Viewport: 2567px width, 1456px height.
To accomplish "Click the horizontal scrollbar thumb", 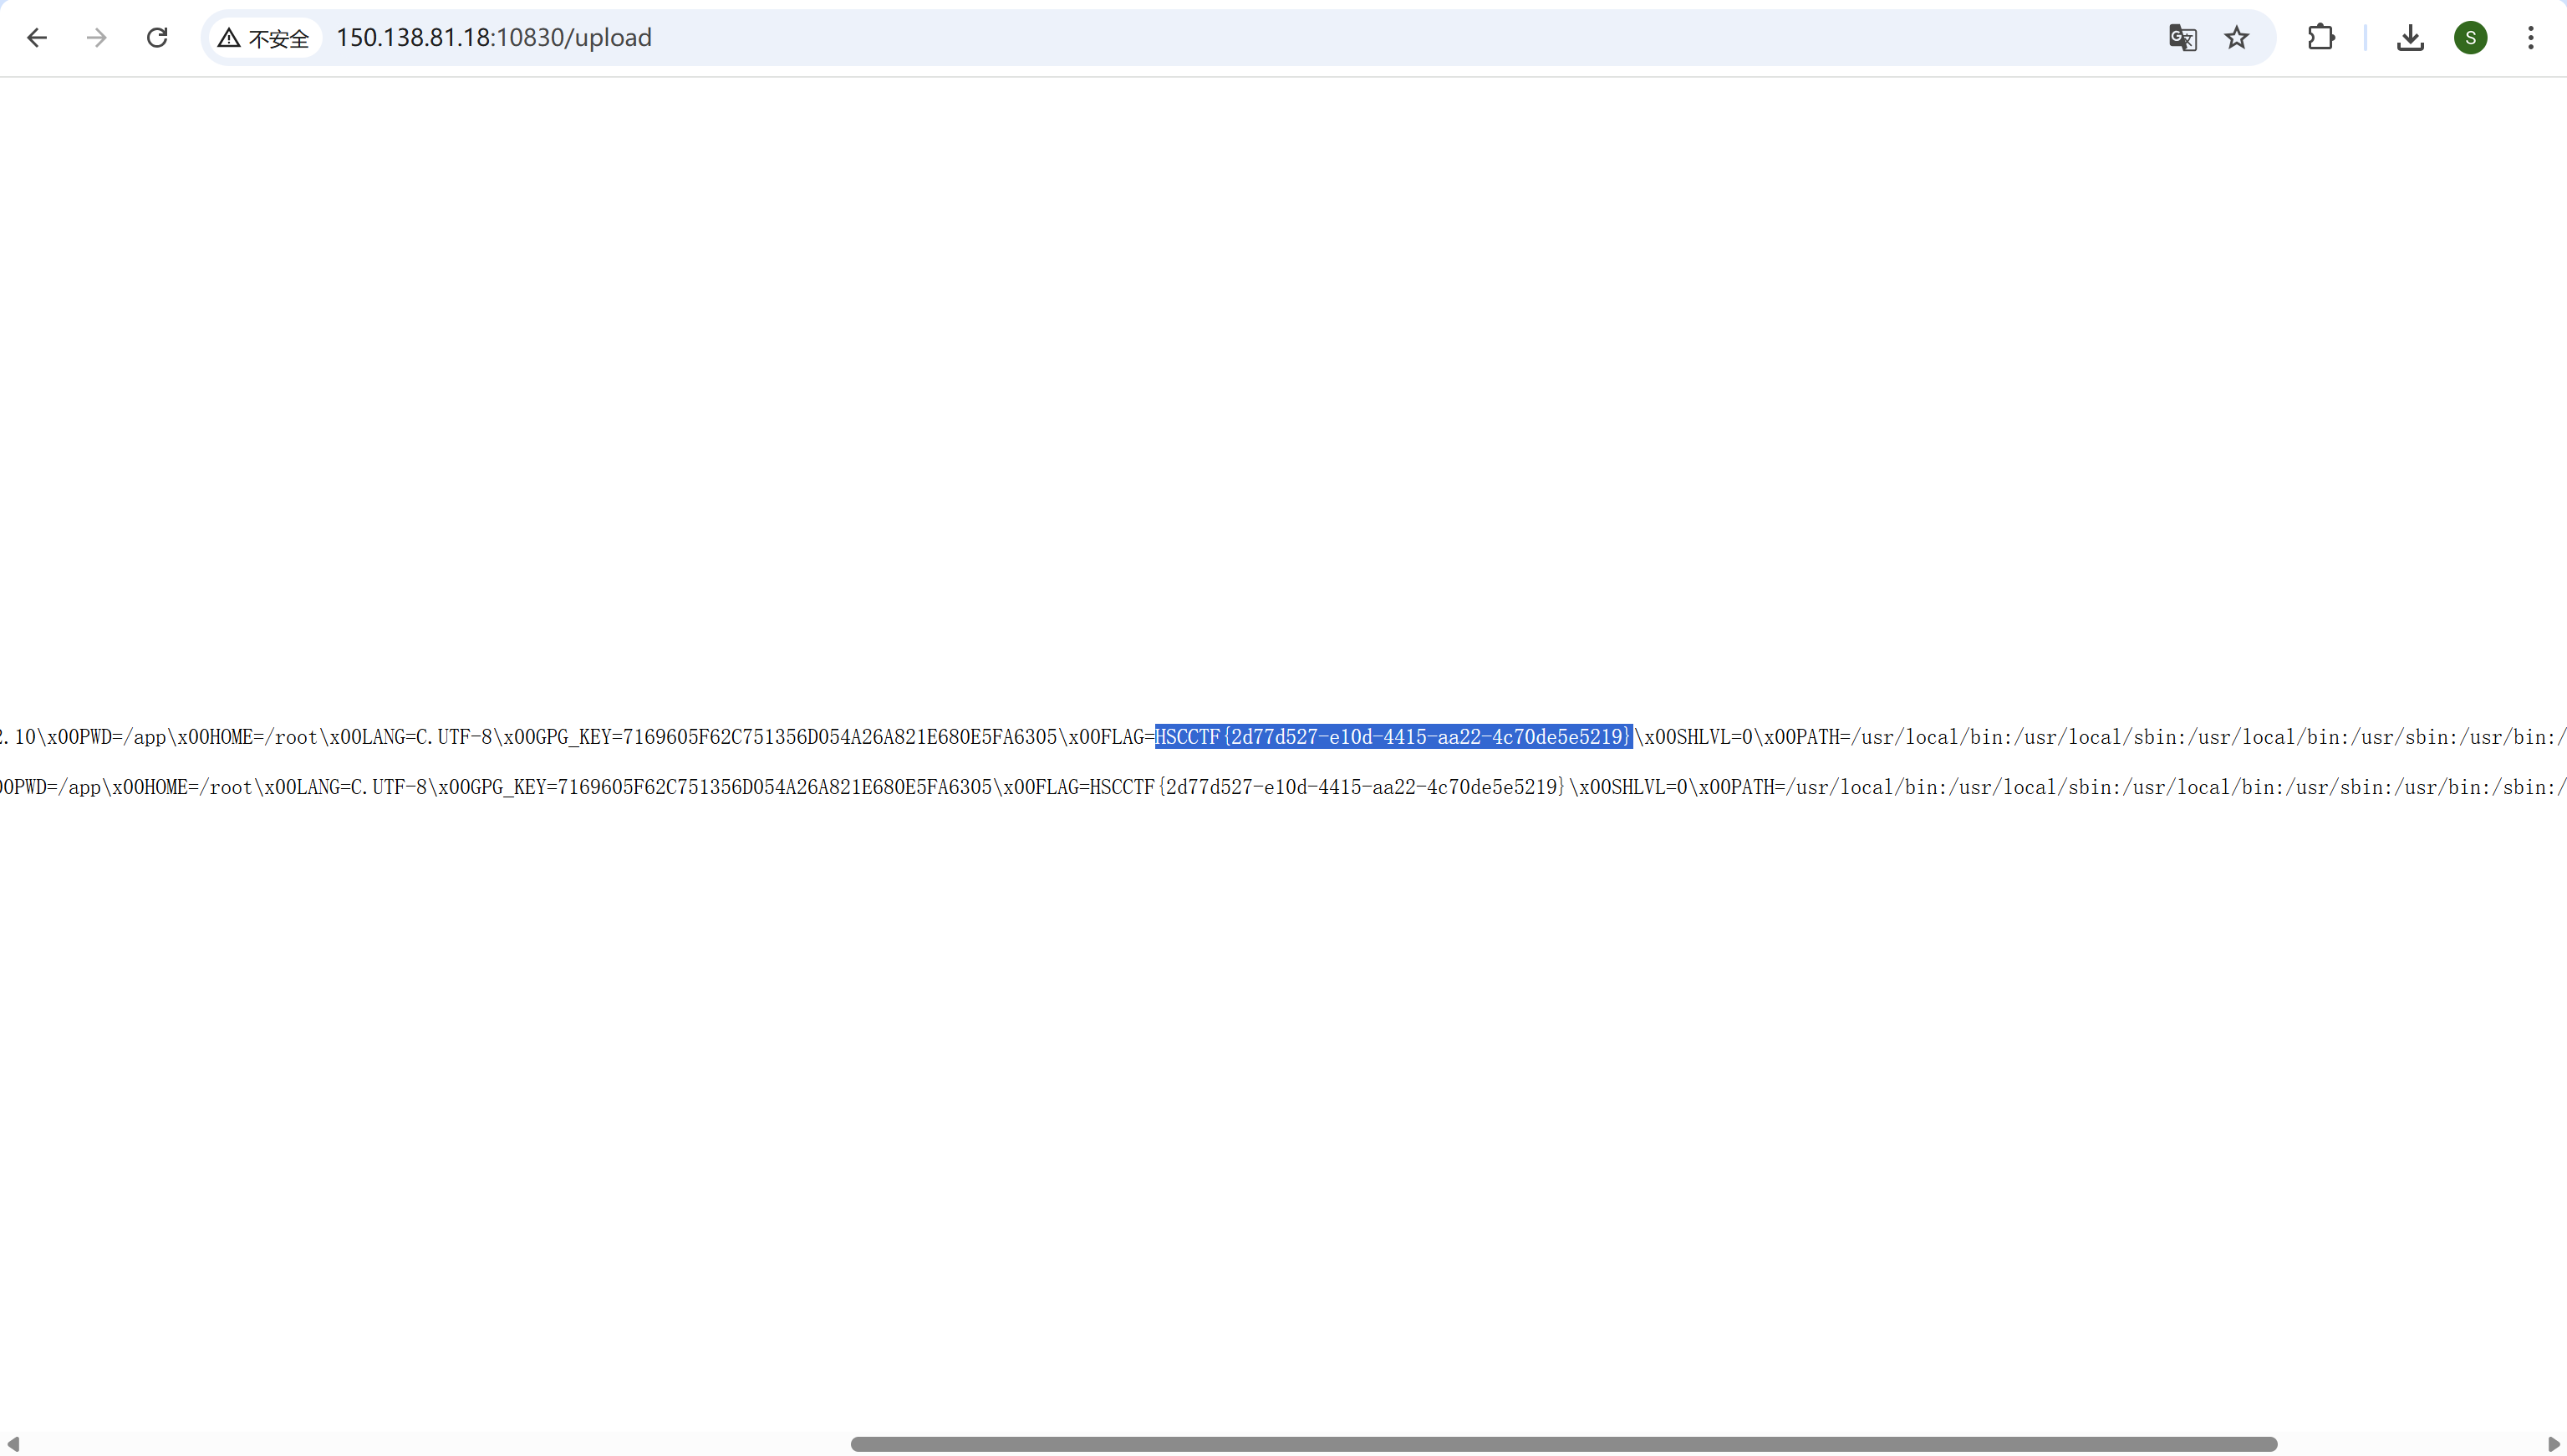I will 1563,1444.
